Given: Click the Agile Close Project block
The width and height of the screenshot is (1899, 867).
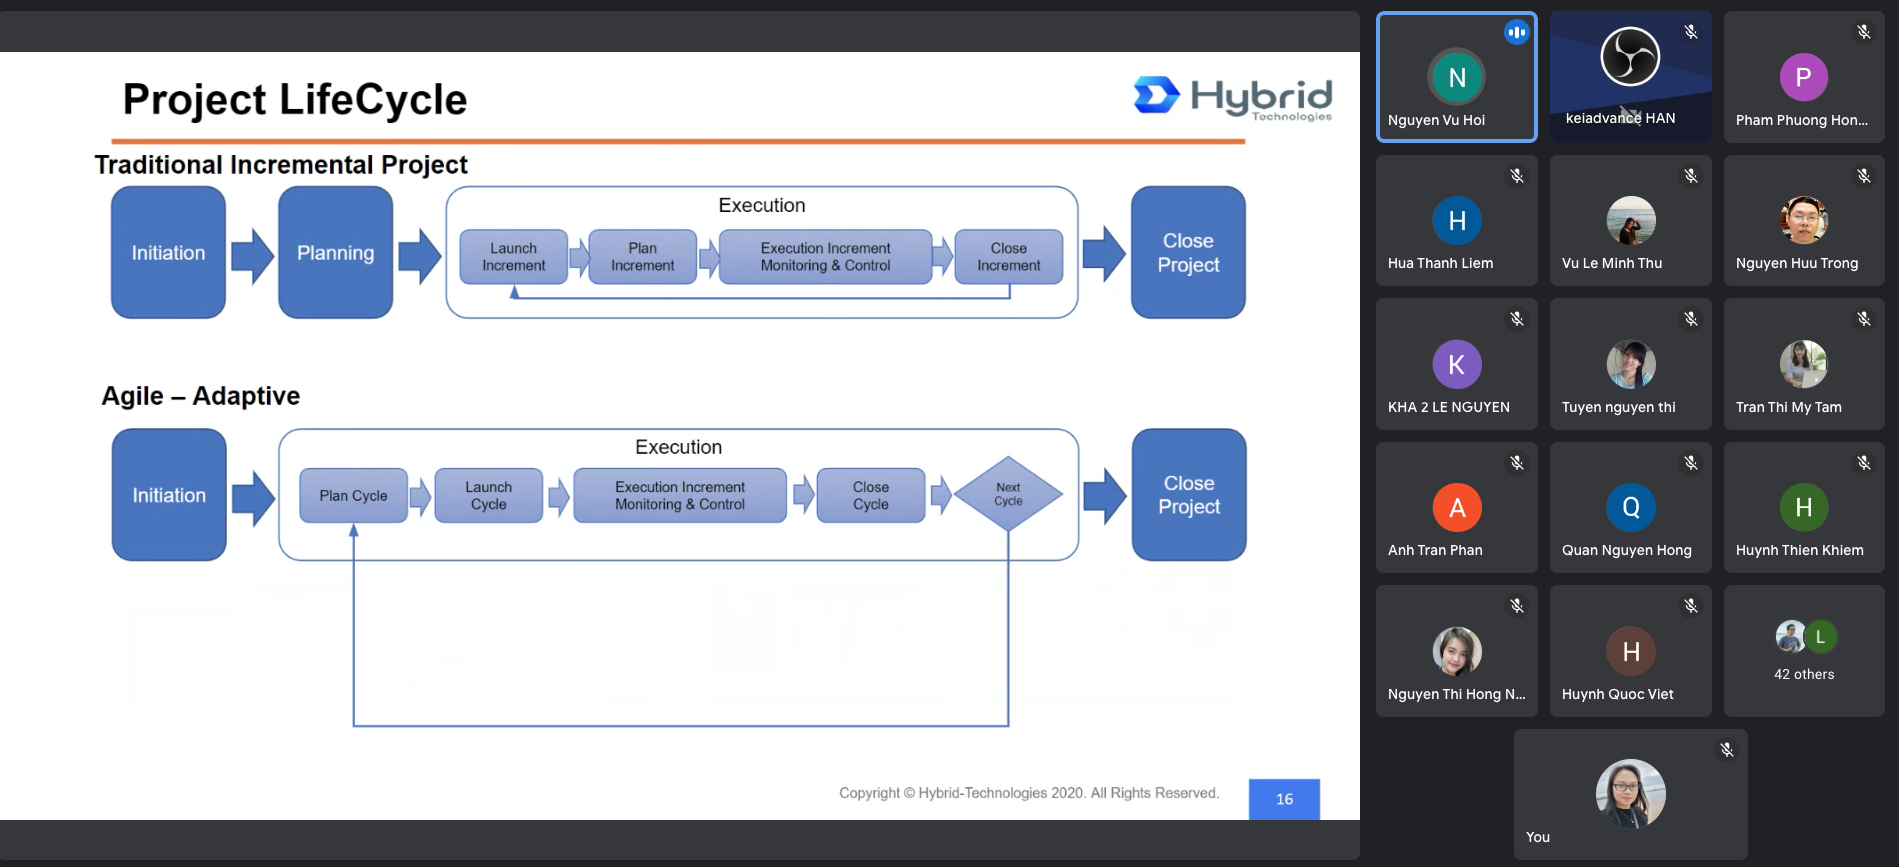Looking at the screenshot, I should [1189, 494].
